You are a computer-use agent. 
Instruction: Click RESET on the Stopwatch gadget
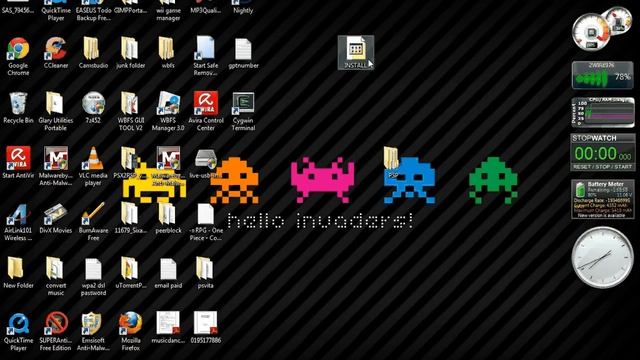click(x=582, y=167)
